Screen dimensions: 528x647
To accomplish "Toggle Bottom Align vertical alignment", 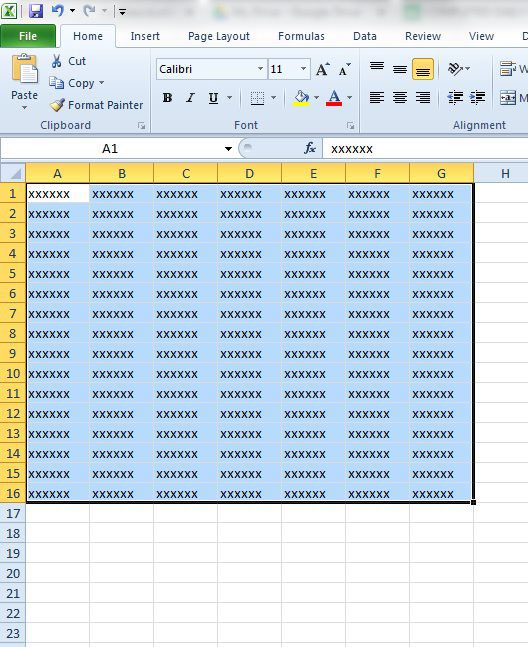I will coord(423,68).
